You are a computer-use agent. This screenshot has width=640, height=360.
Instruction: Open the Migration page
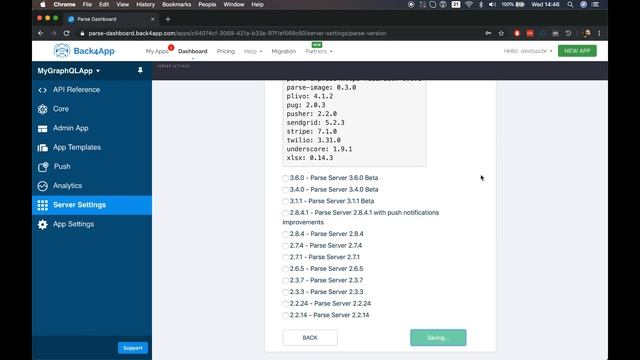point(284,51)
